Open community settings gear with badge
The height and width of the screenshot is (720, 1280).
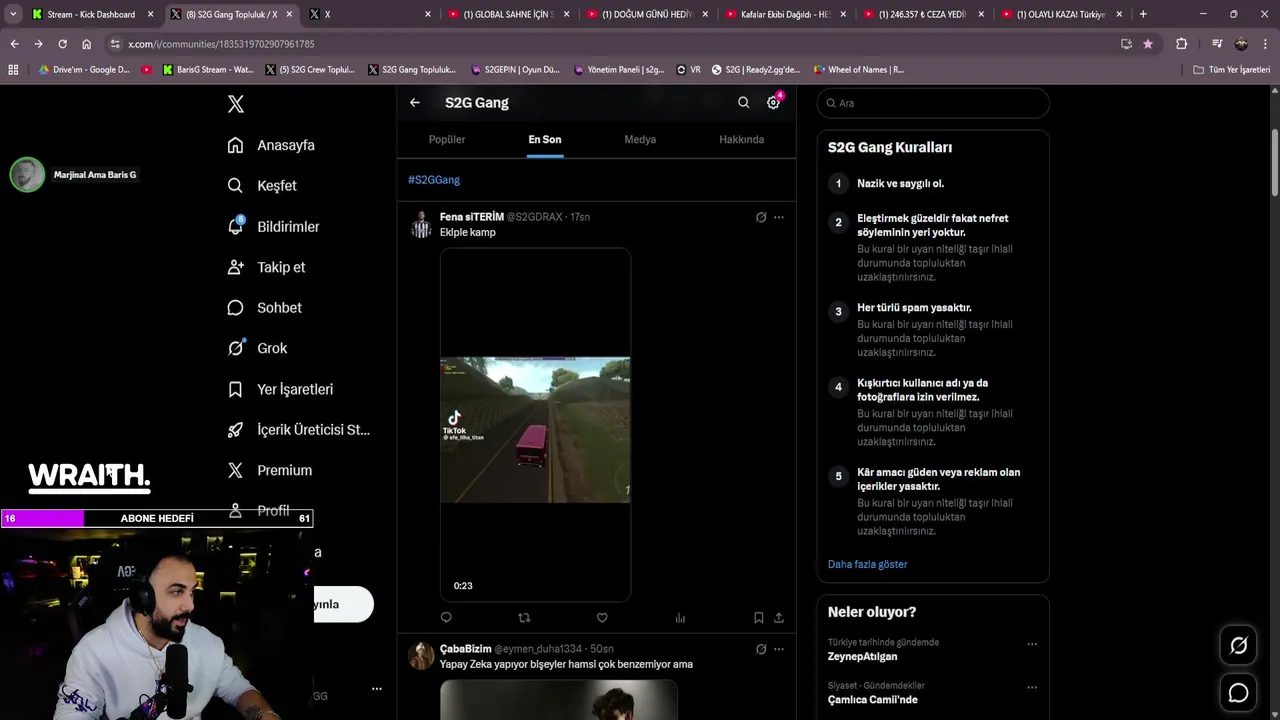773,103
